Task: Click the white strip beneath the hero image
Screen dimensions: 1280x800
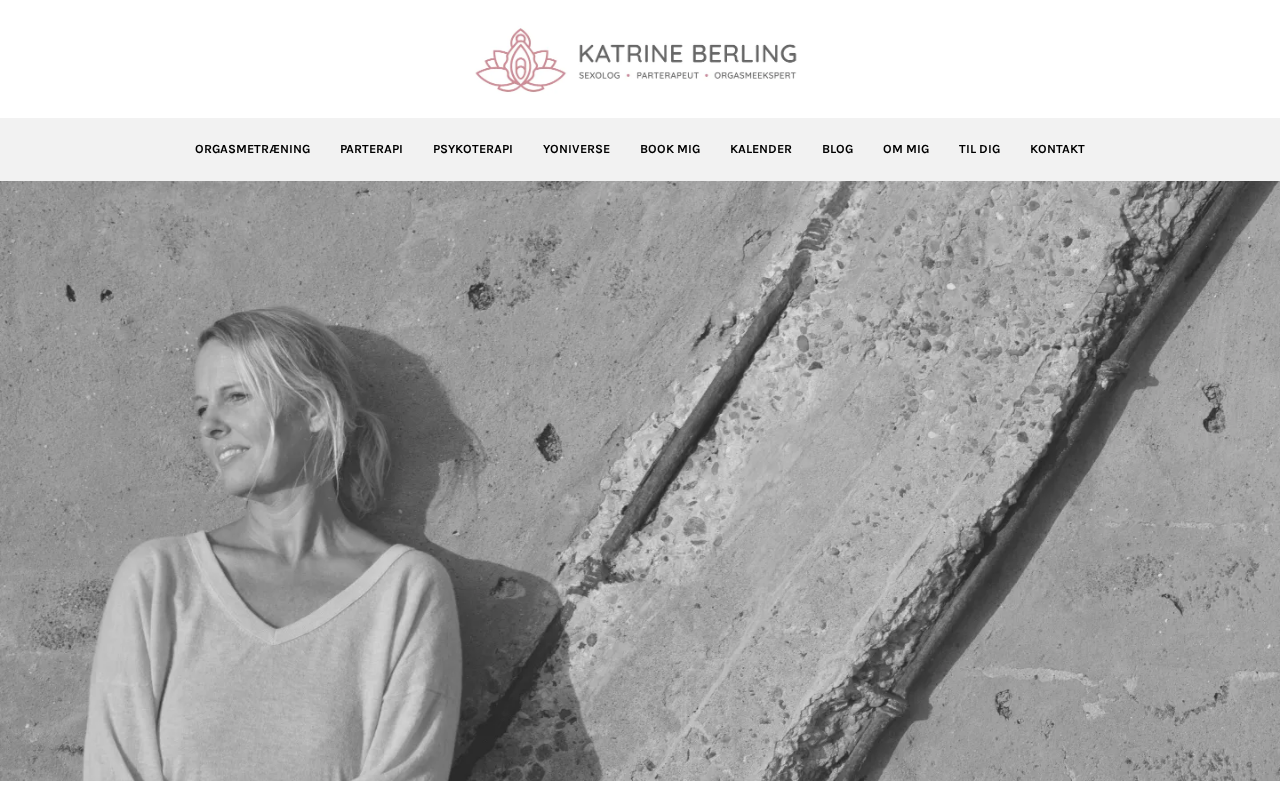Action: tap(640, 790)
